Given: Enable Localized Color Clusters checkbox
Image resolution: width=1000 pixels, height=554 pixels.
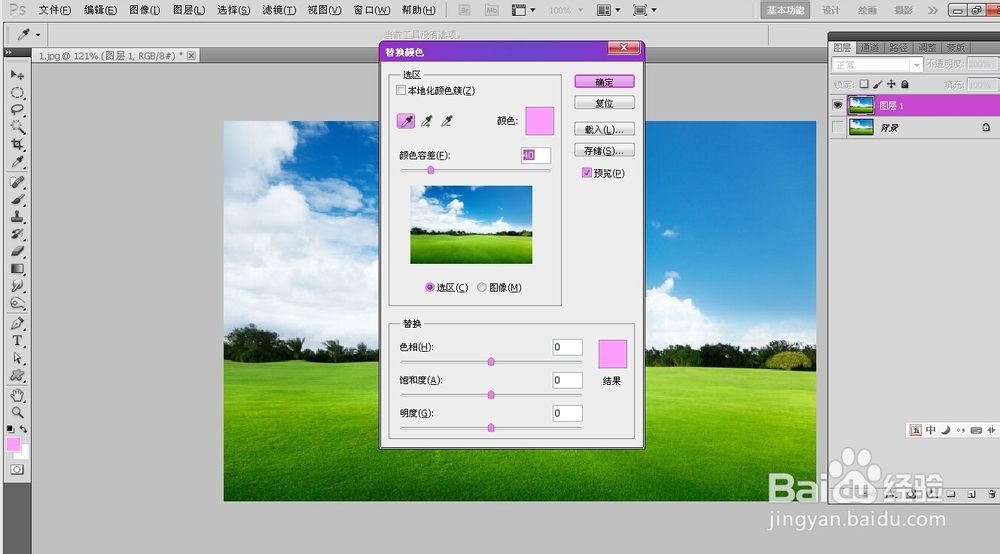Looking at the screenshot, I should [401, 91].
